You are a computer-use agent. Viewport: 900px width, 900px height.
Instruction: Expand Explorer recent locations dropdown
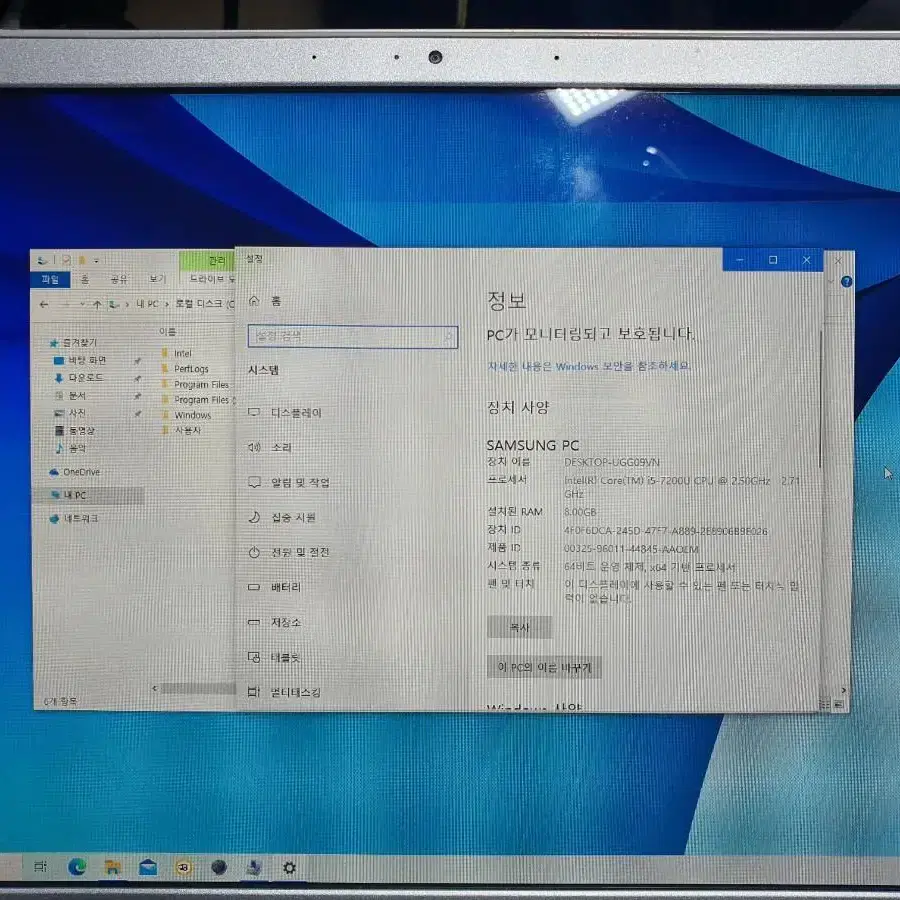(83, 304)
